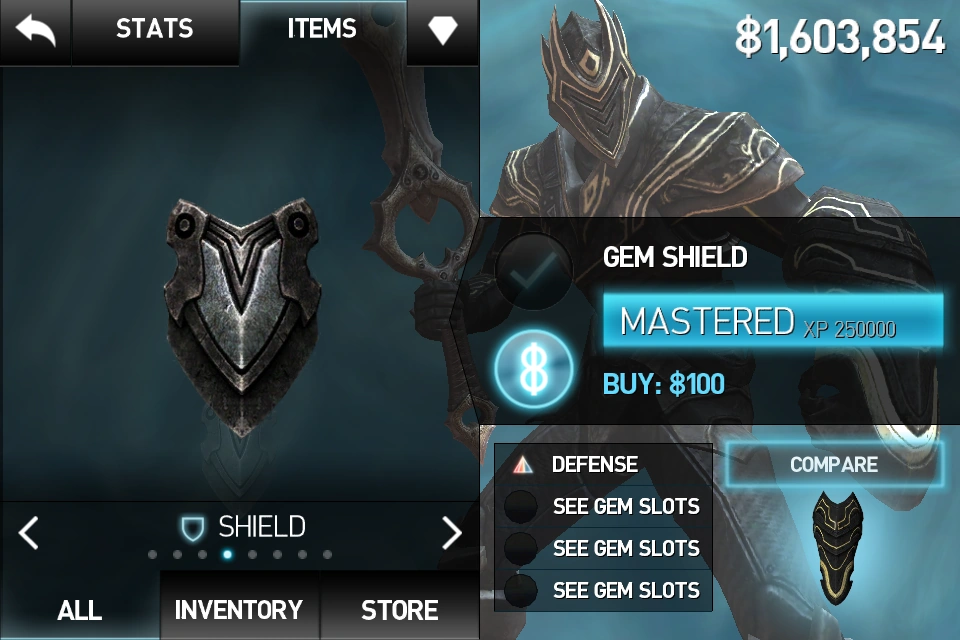Go to next item category arrow
Screen dimensions: 960x640
click(452, 533)
